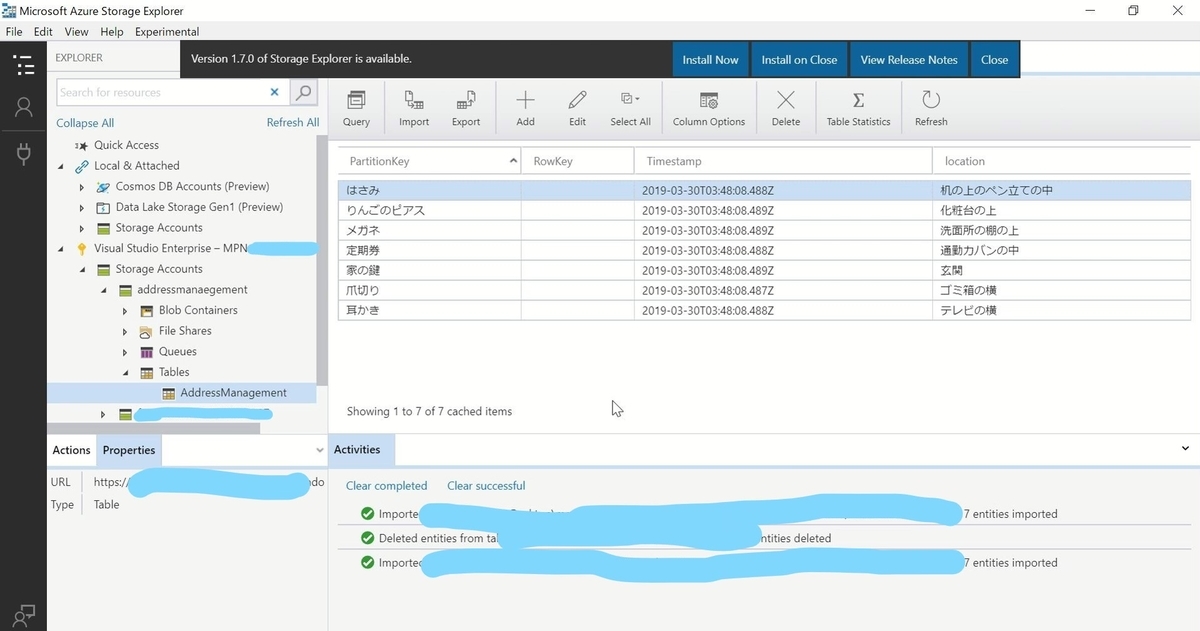The image size is (1200, 631).
Task: Open the Connect plug icon
Action: 23,153
